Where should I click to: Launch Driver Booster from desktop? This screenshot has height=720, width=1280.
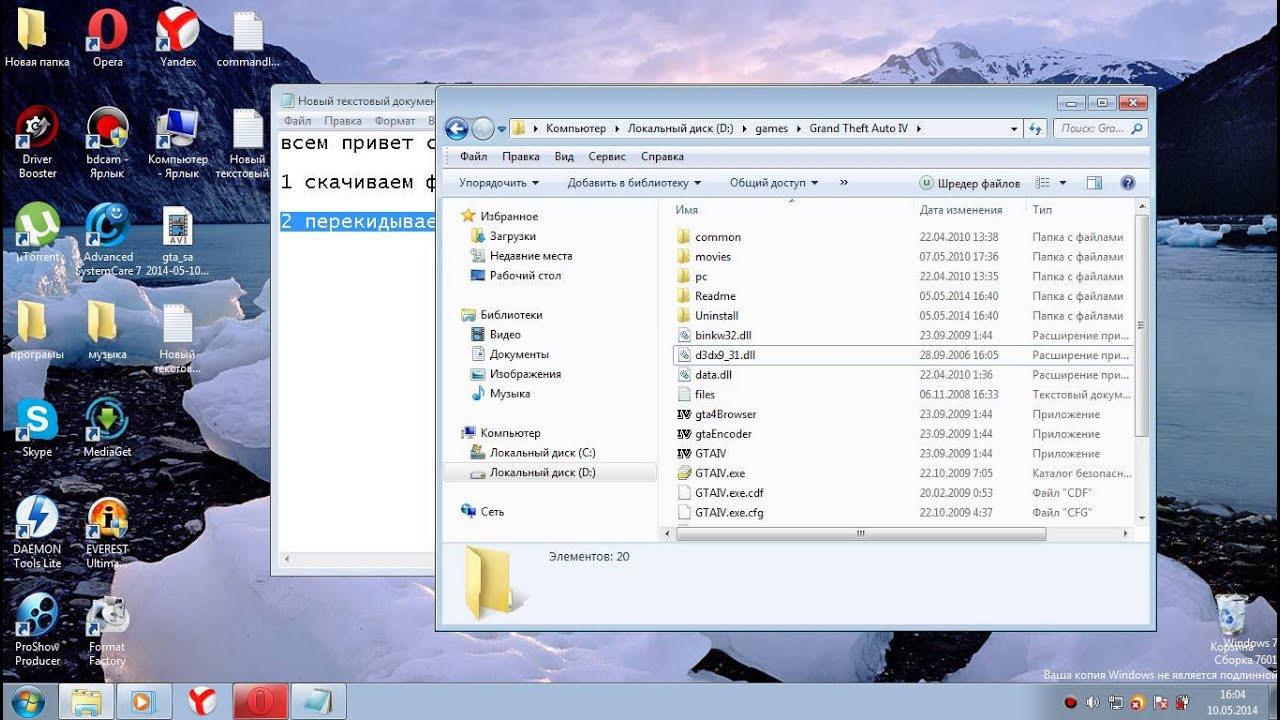pyautogui.click(x=37, y=143)
